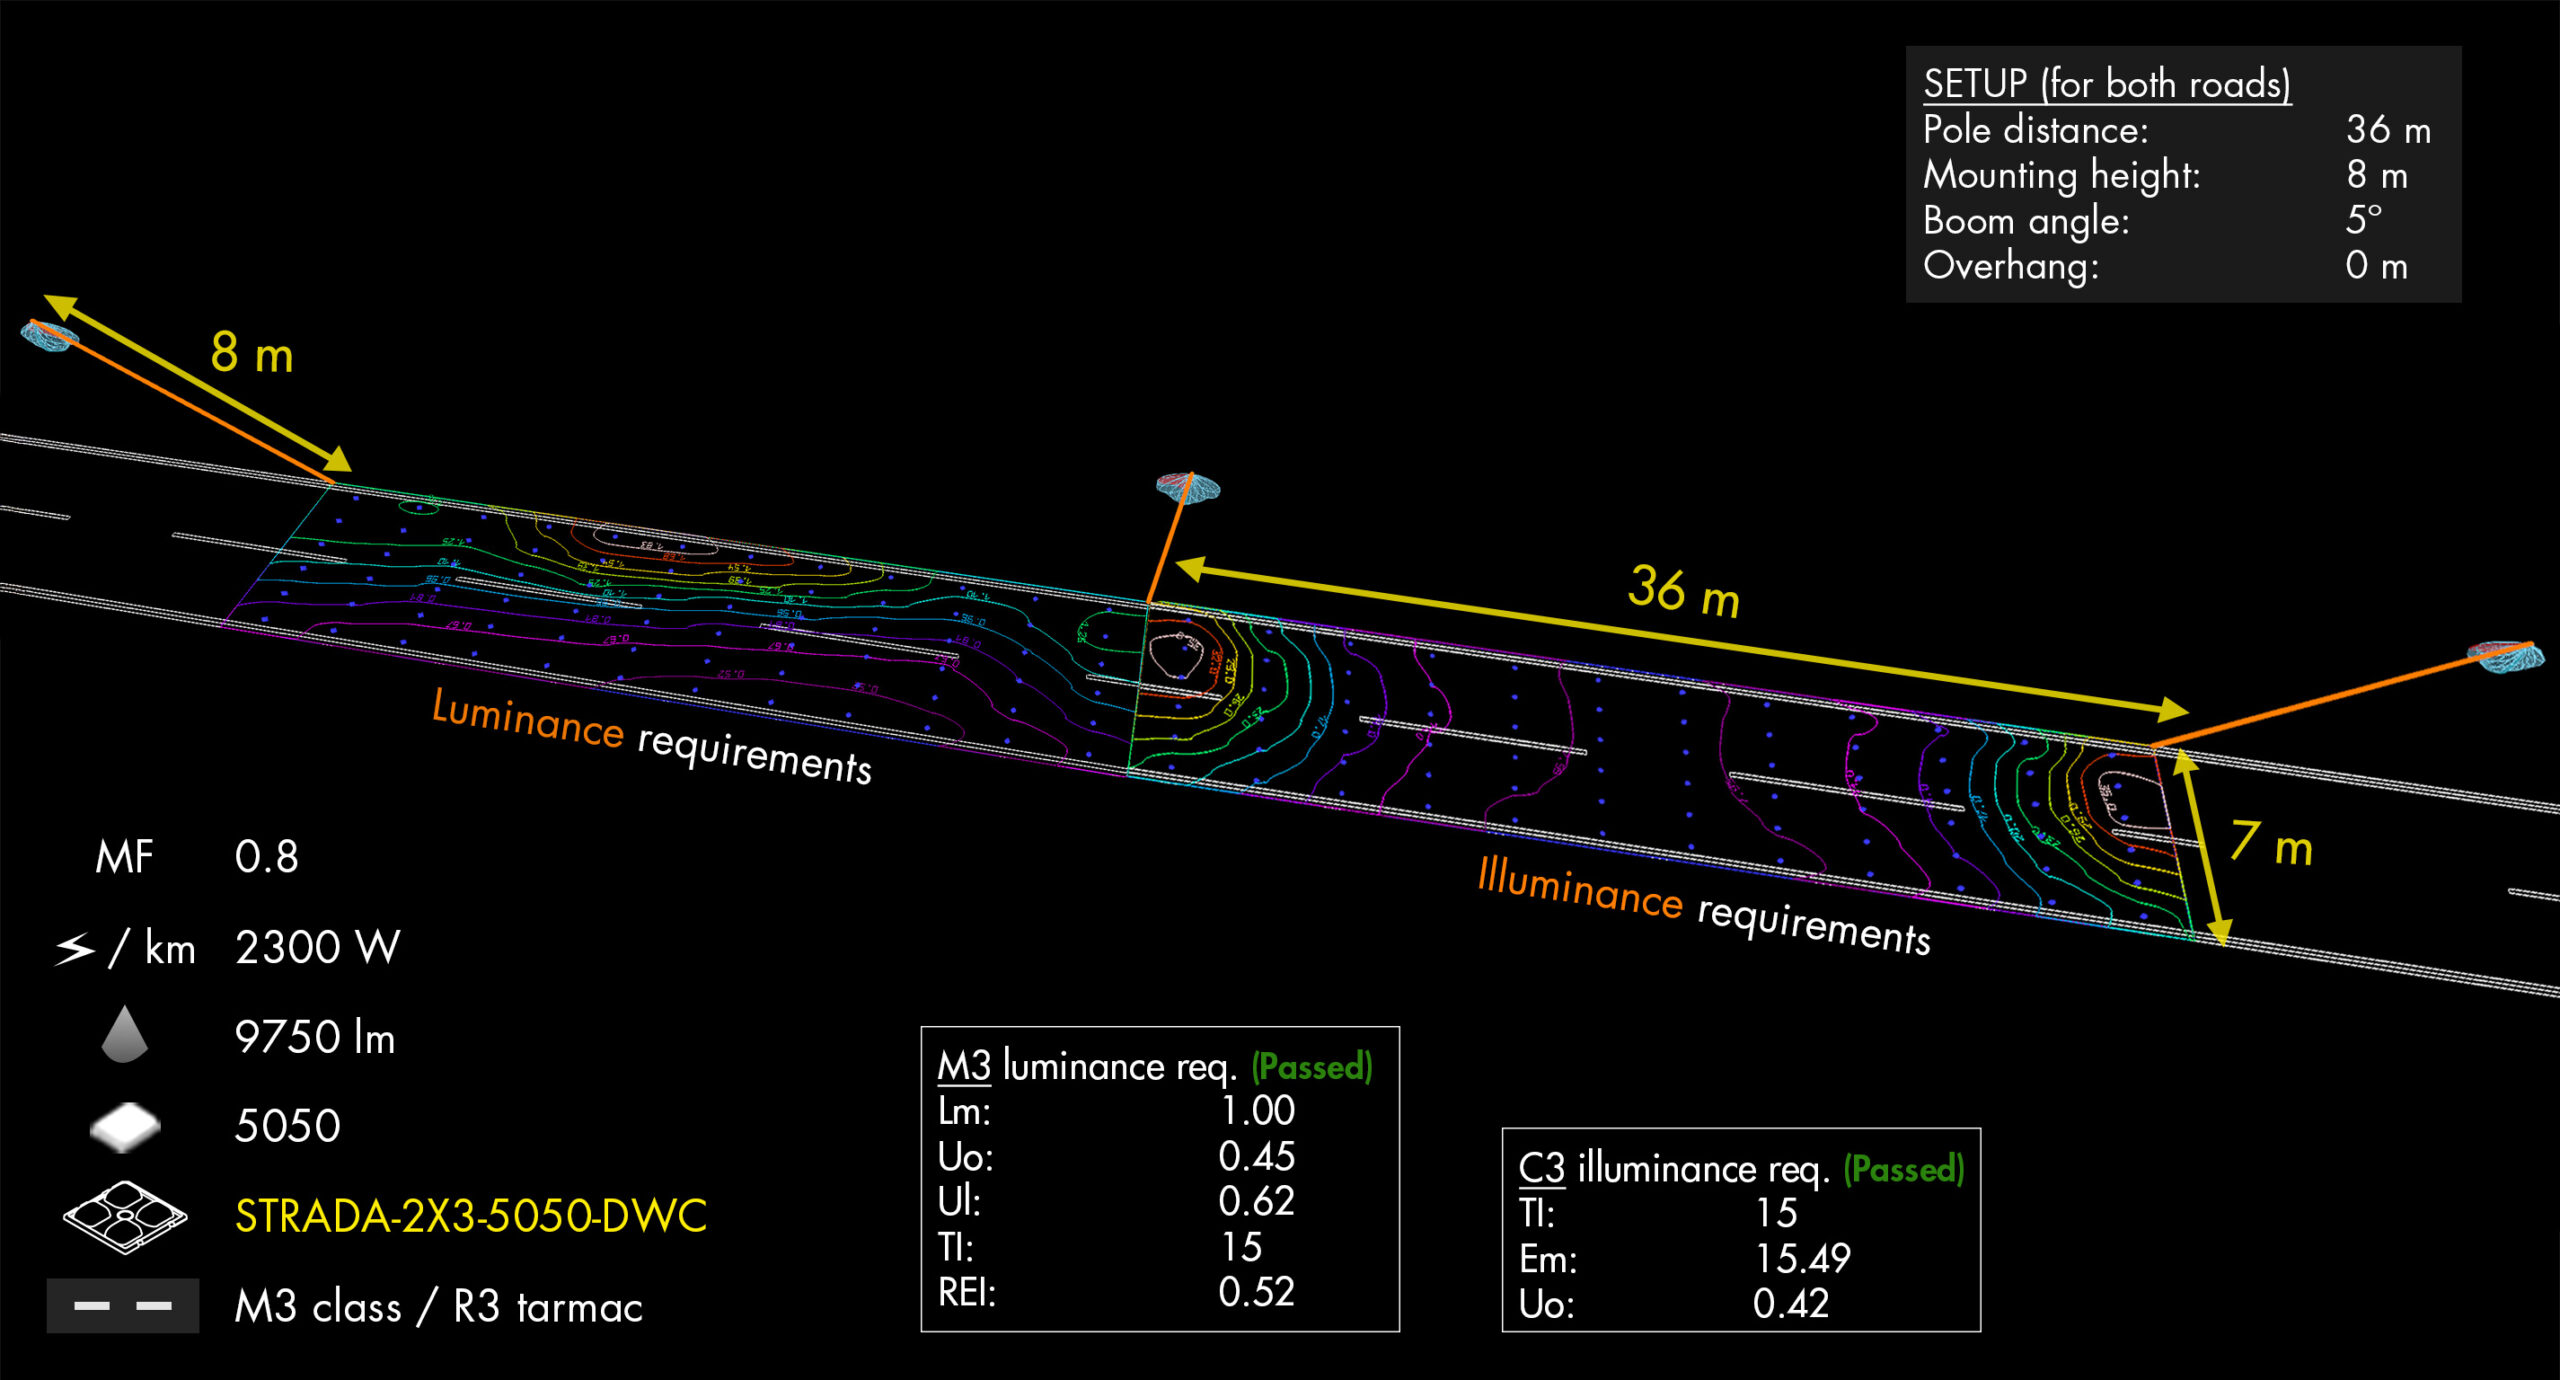Click the M3 underlined luminance heading

(963, 1066)
